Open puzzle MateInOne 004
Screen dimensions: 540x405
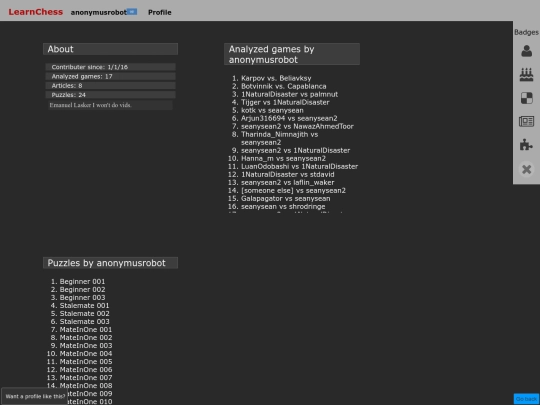(86, 353)
